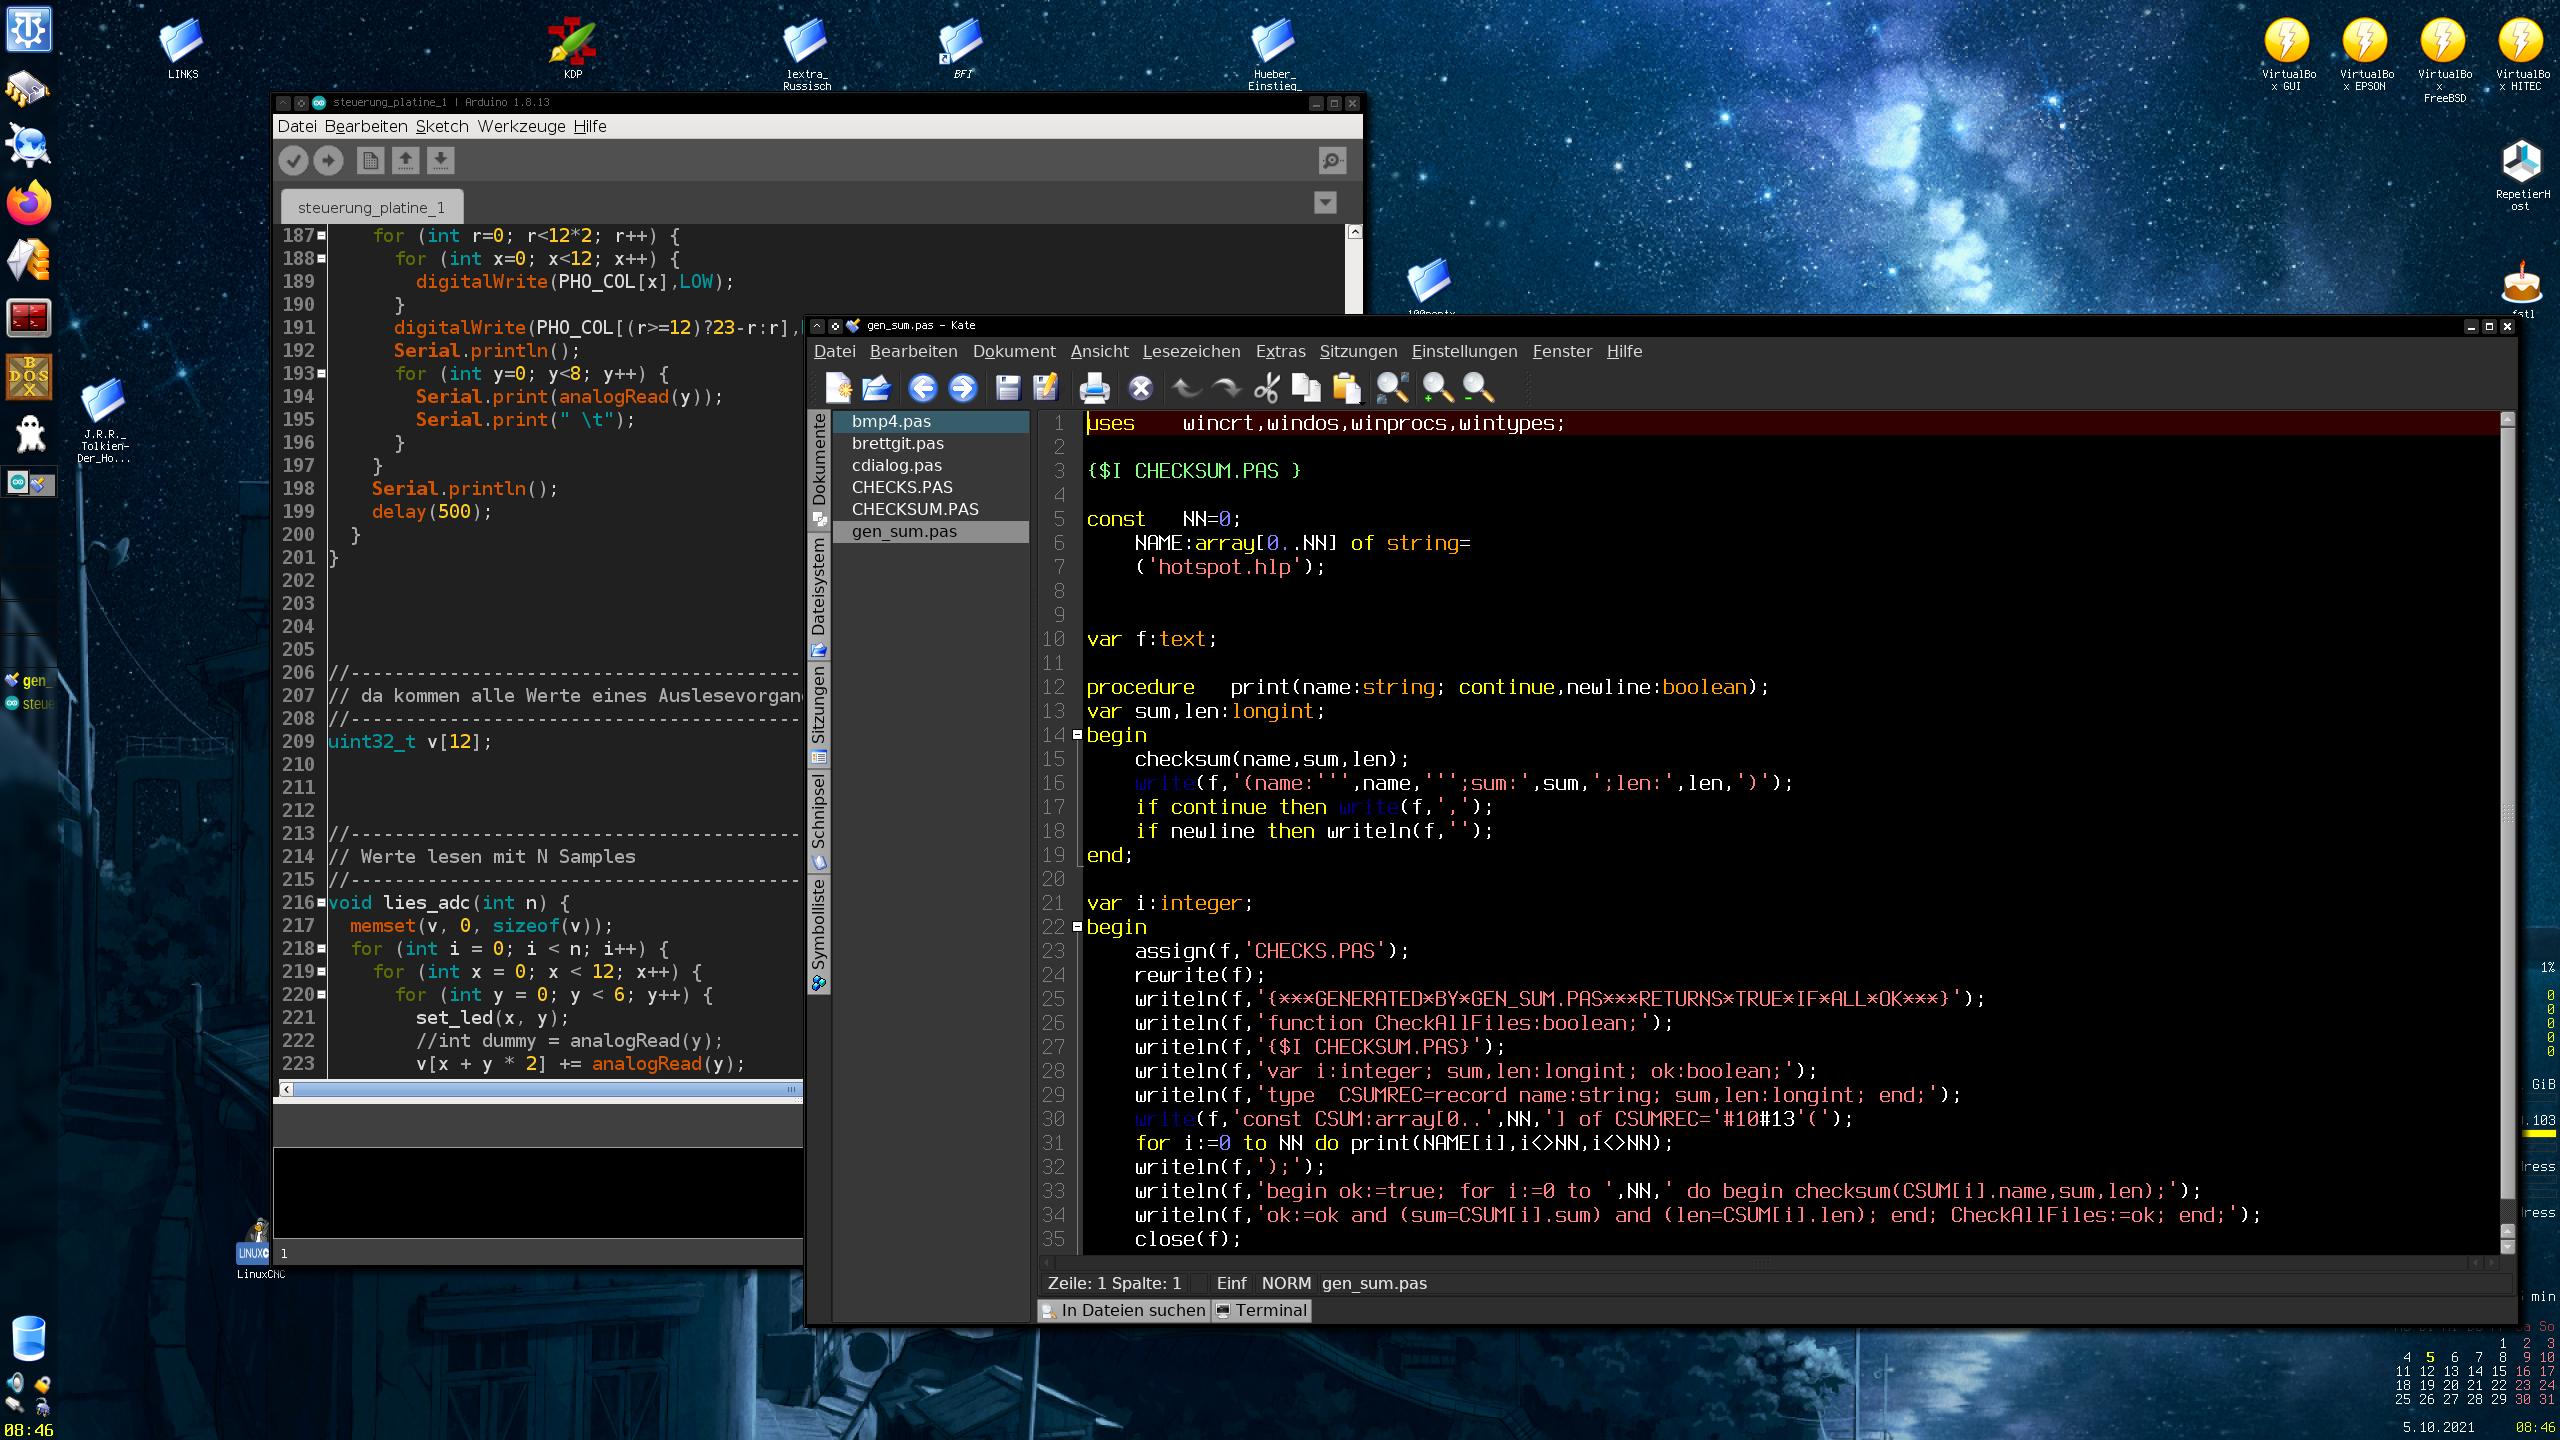Launch Firefox from the left panel
This screenshot has width=2560, height=1440.
point(28,204)
